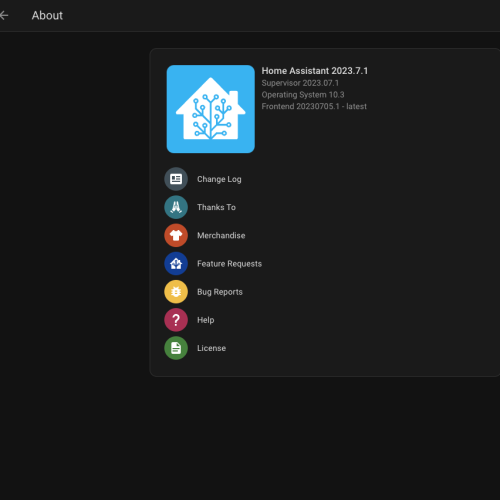Click the About page title

point(47,15)
